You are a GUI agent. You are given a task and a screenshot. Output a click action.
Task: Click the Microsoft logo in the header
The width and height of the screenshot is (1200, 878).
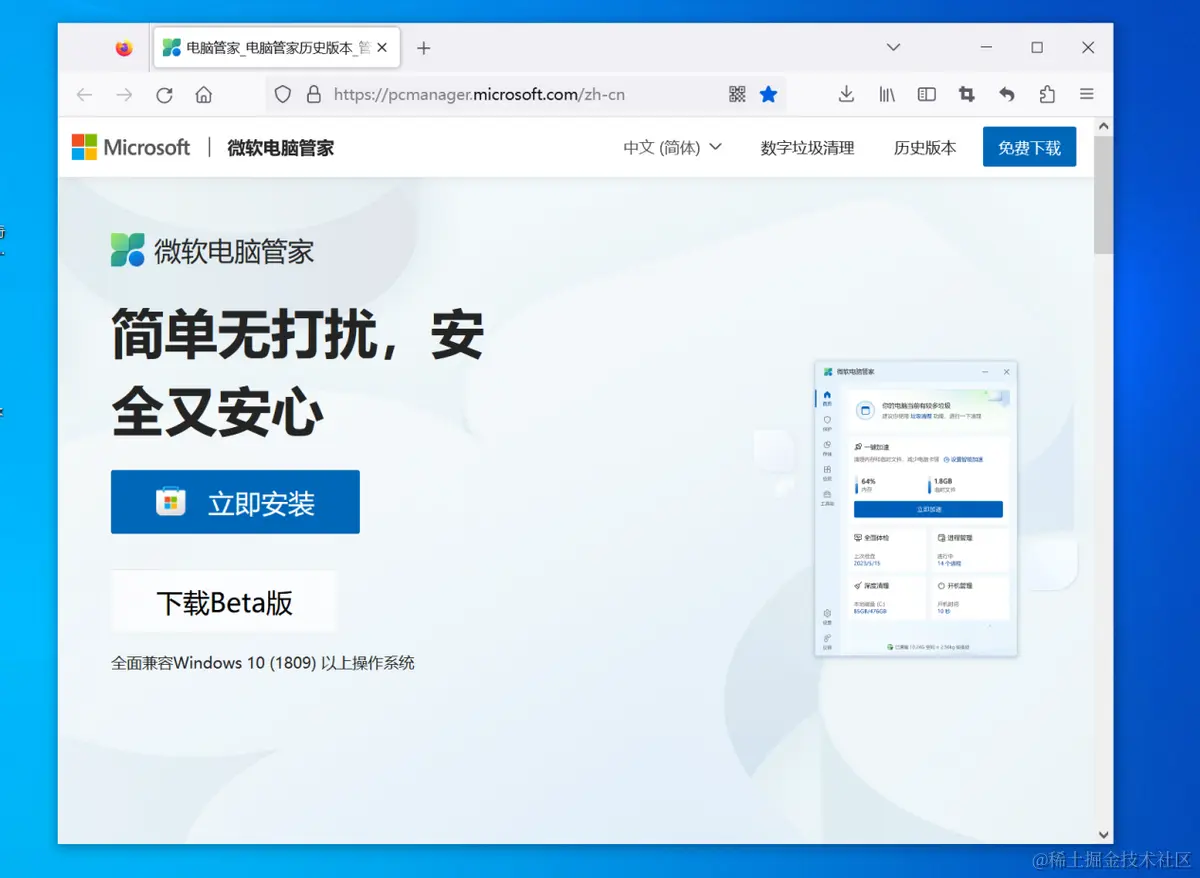[x=131, y=148]
